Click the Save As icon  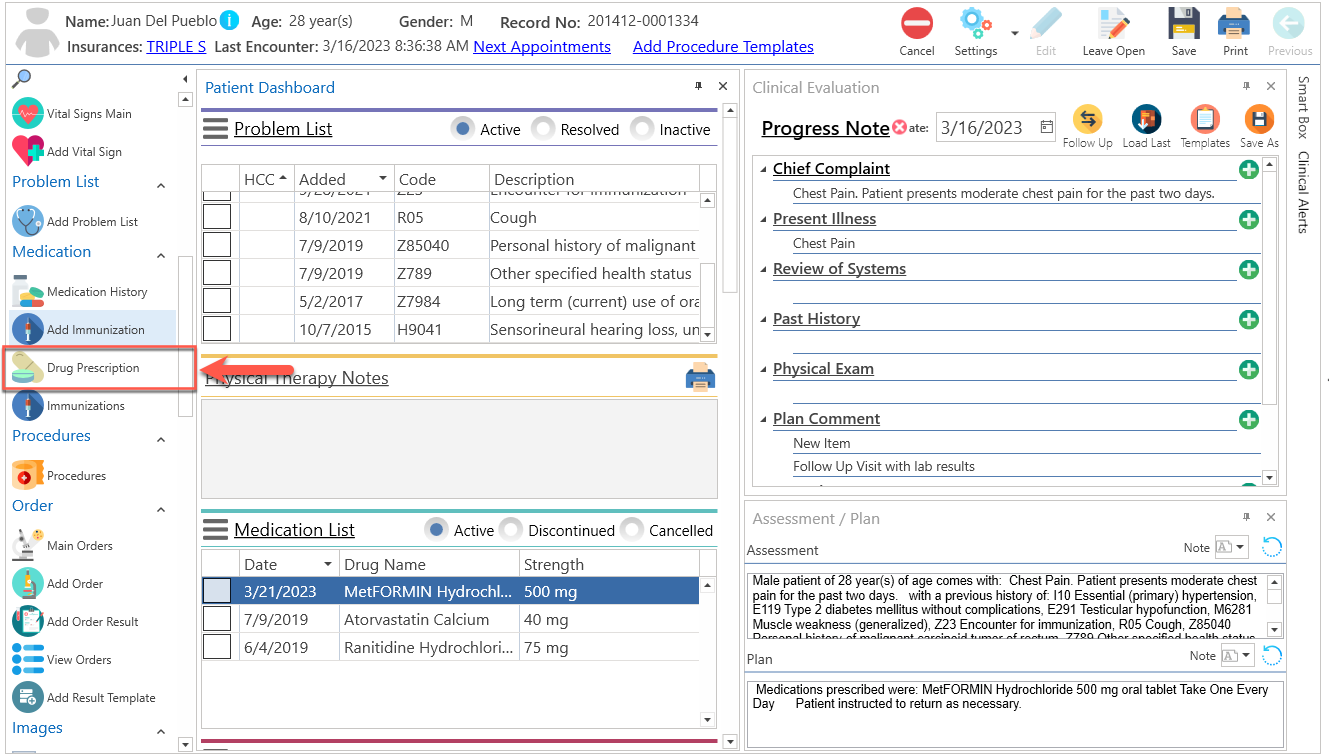[x=1258, y=120]
